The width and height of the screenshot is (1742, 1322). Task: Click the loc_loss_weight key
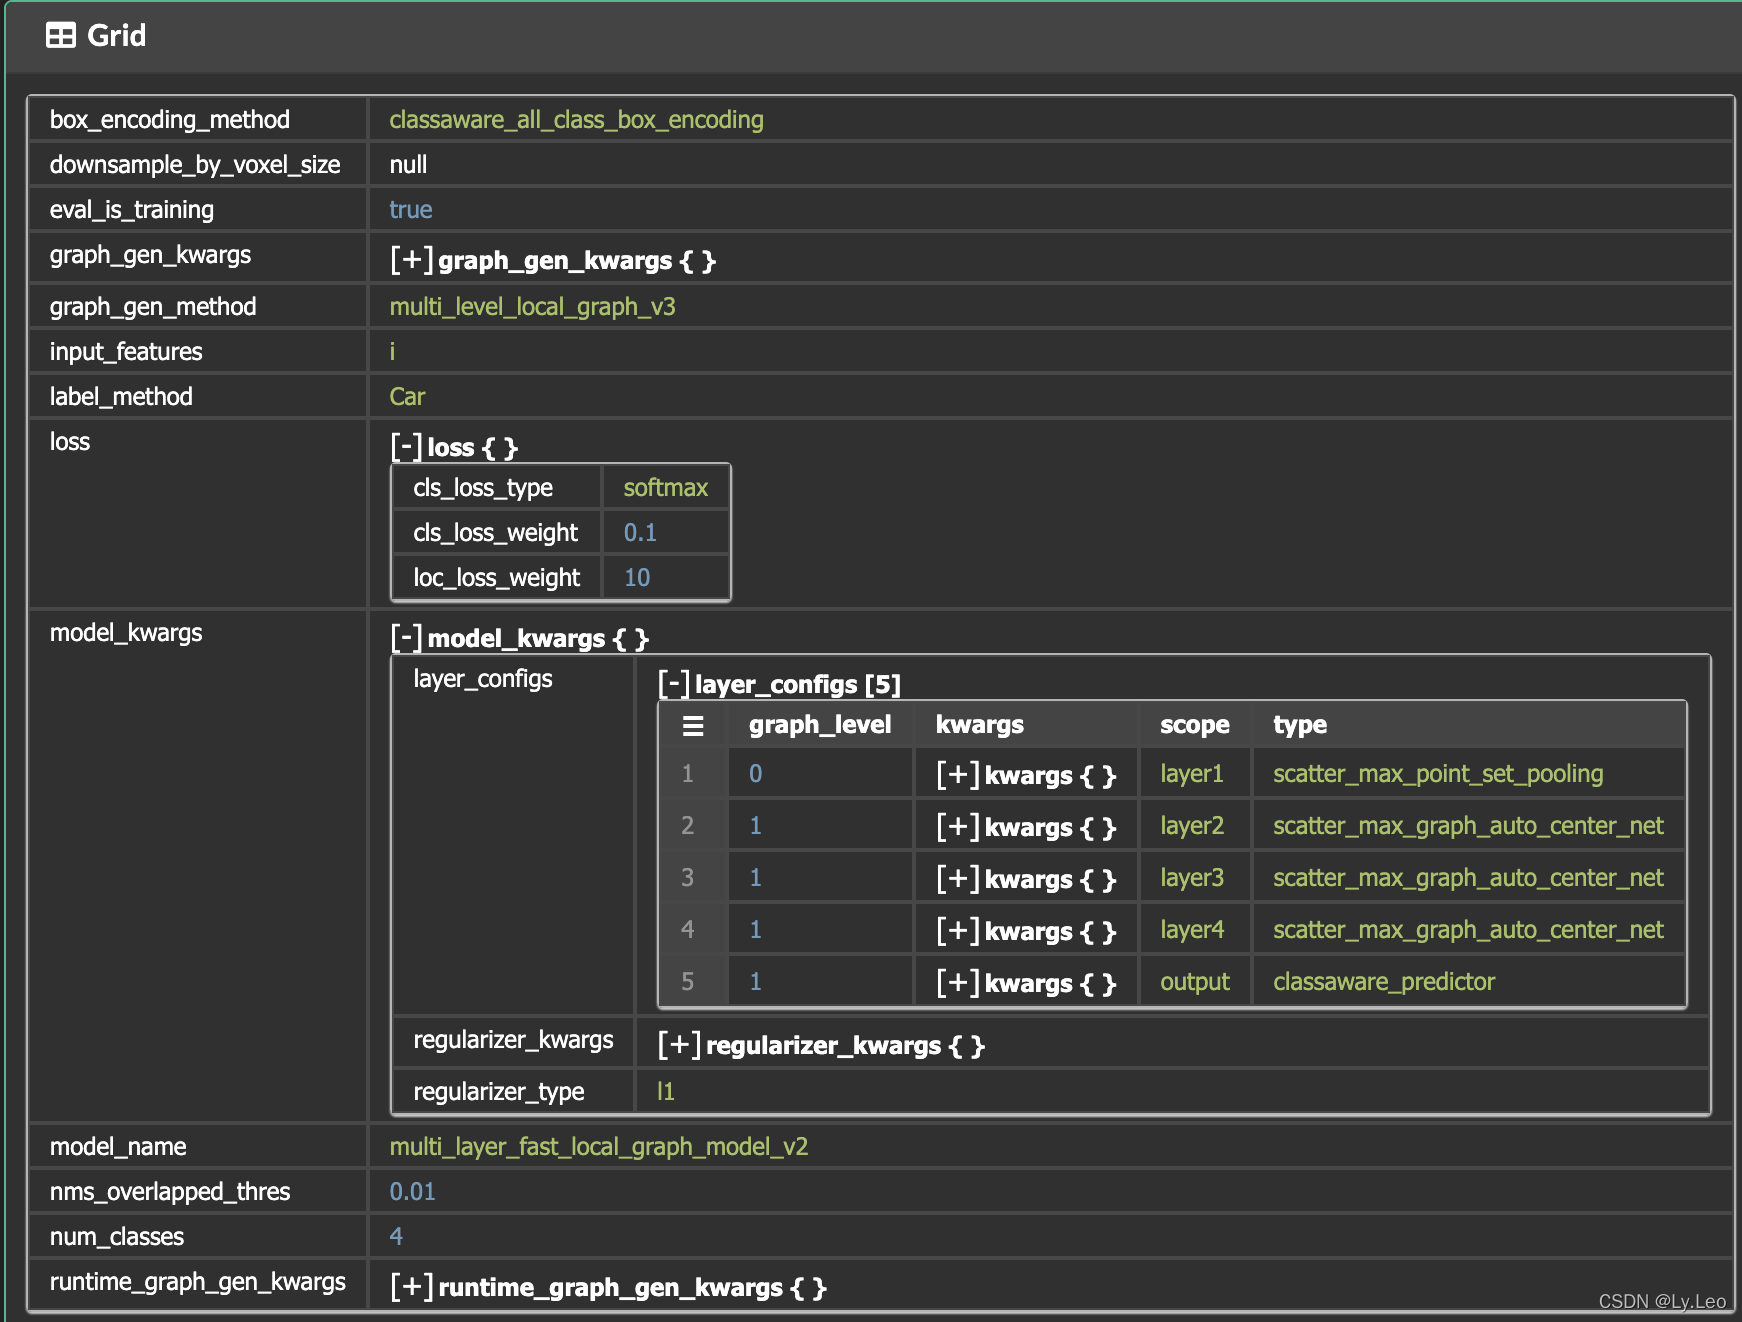[497, 578]
